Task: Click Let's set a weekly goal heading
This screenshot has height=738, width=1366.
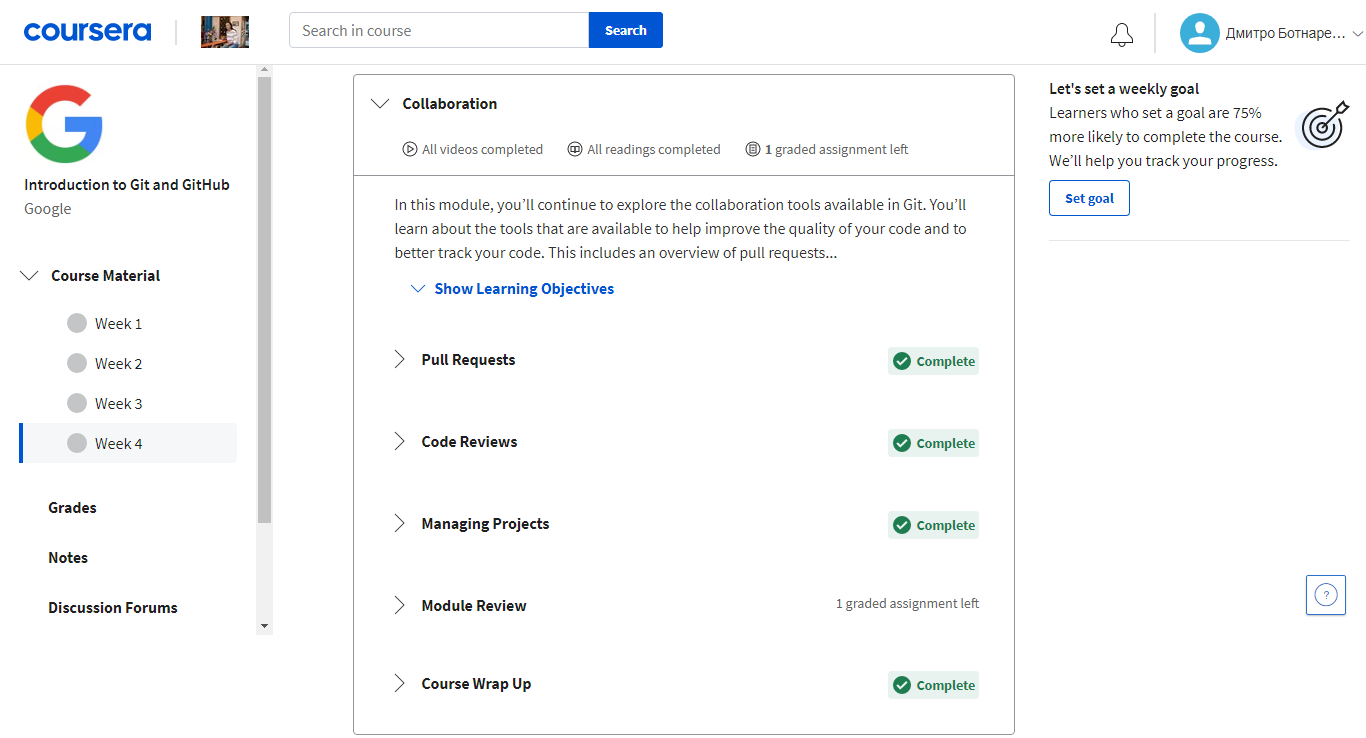Action: (x=1124, y=89)
